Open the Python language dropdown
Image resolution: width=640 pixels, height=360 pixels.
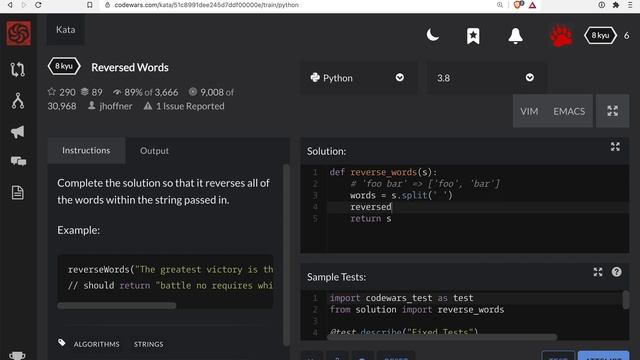tap(359, 78)
